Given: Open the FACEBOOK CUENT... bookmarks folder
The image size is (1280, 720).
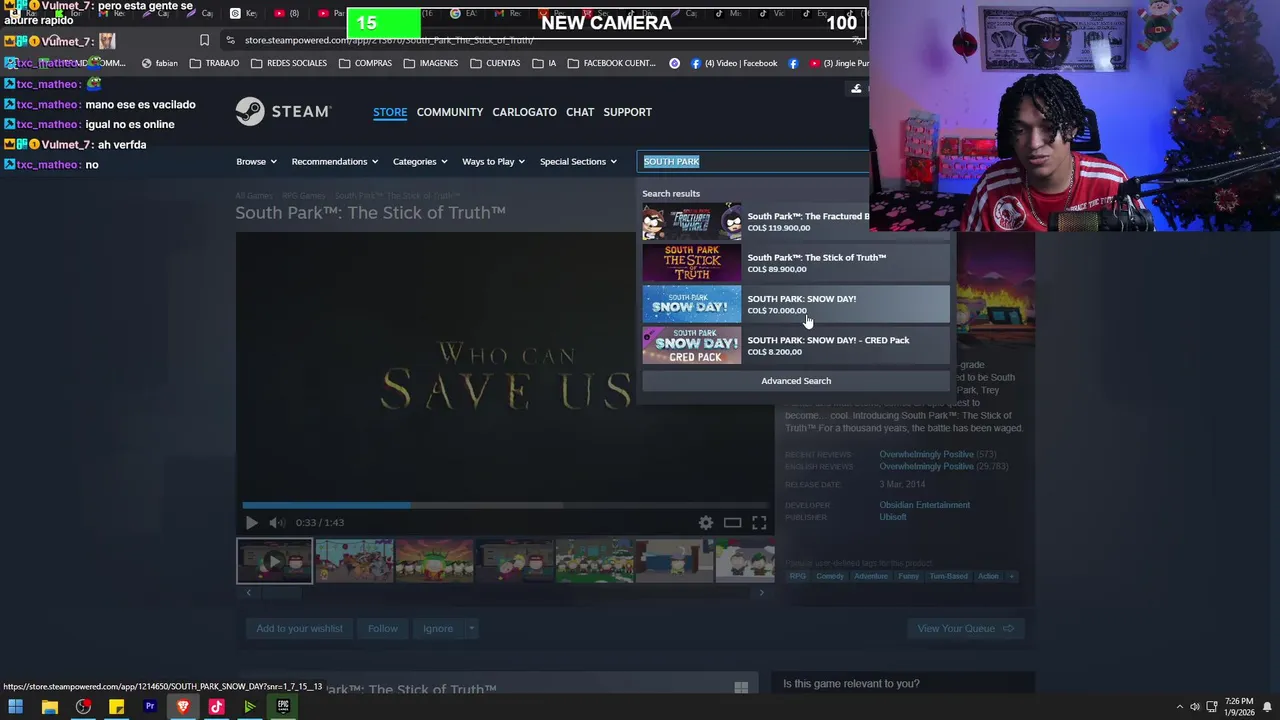Looking at the screenshot, I should 611,63.
